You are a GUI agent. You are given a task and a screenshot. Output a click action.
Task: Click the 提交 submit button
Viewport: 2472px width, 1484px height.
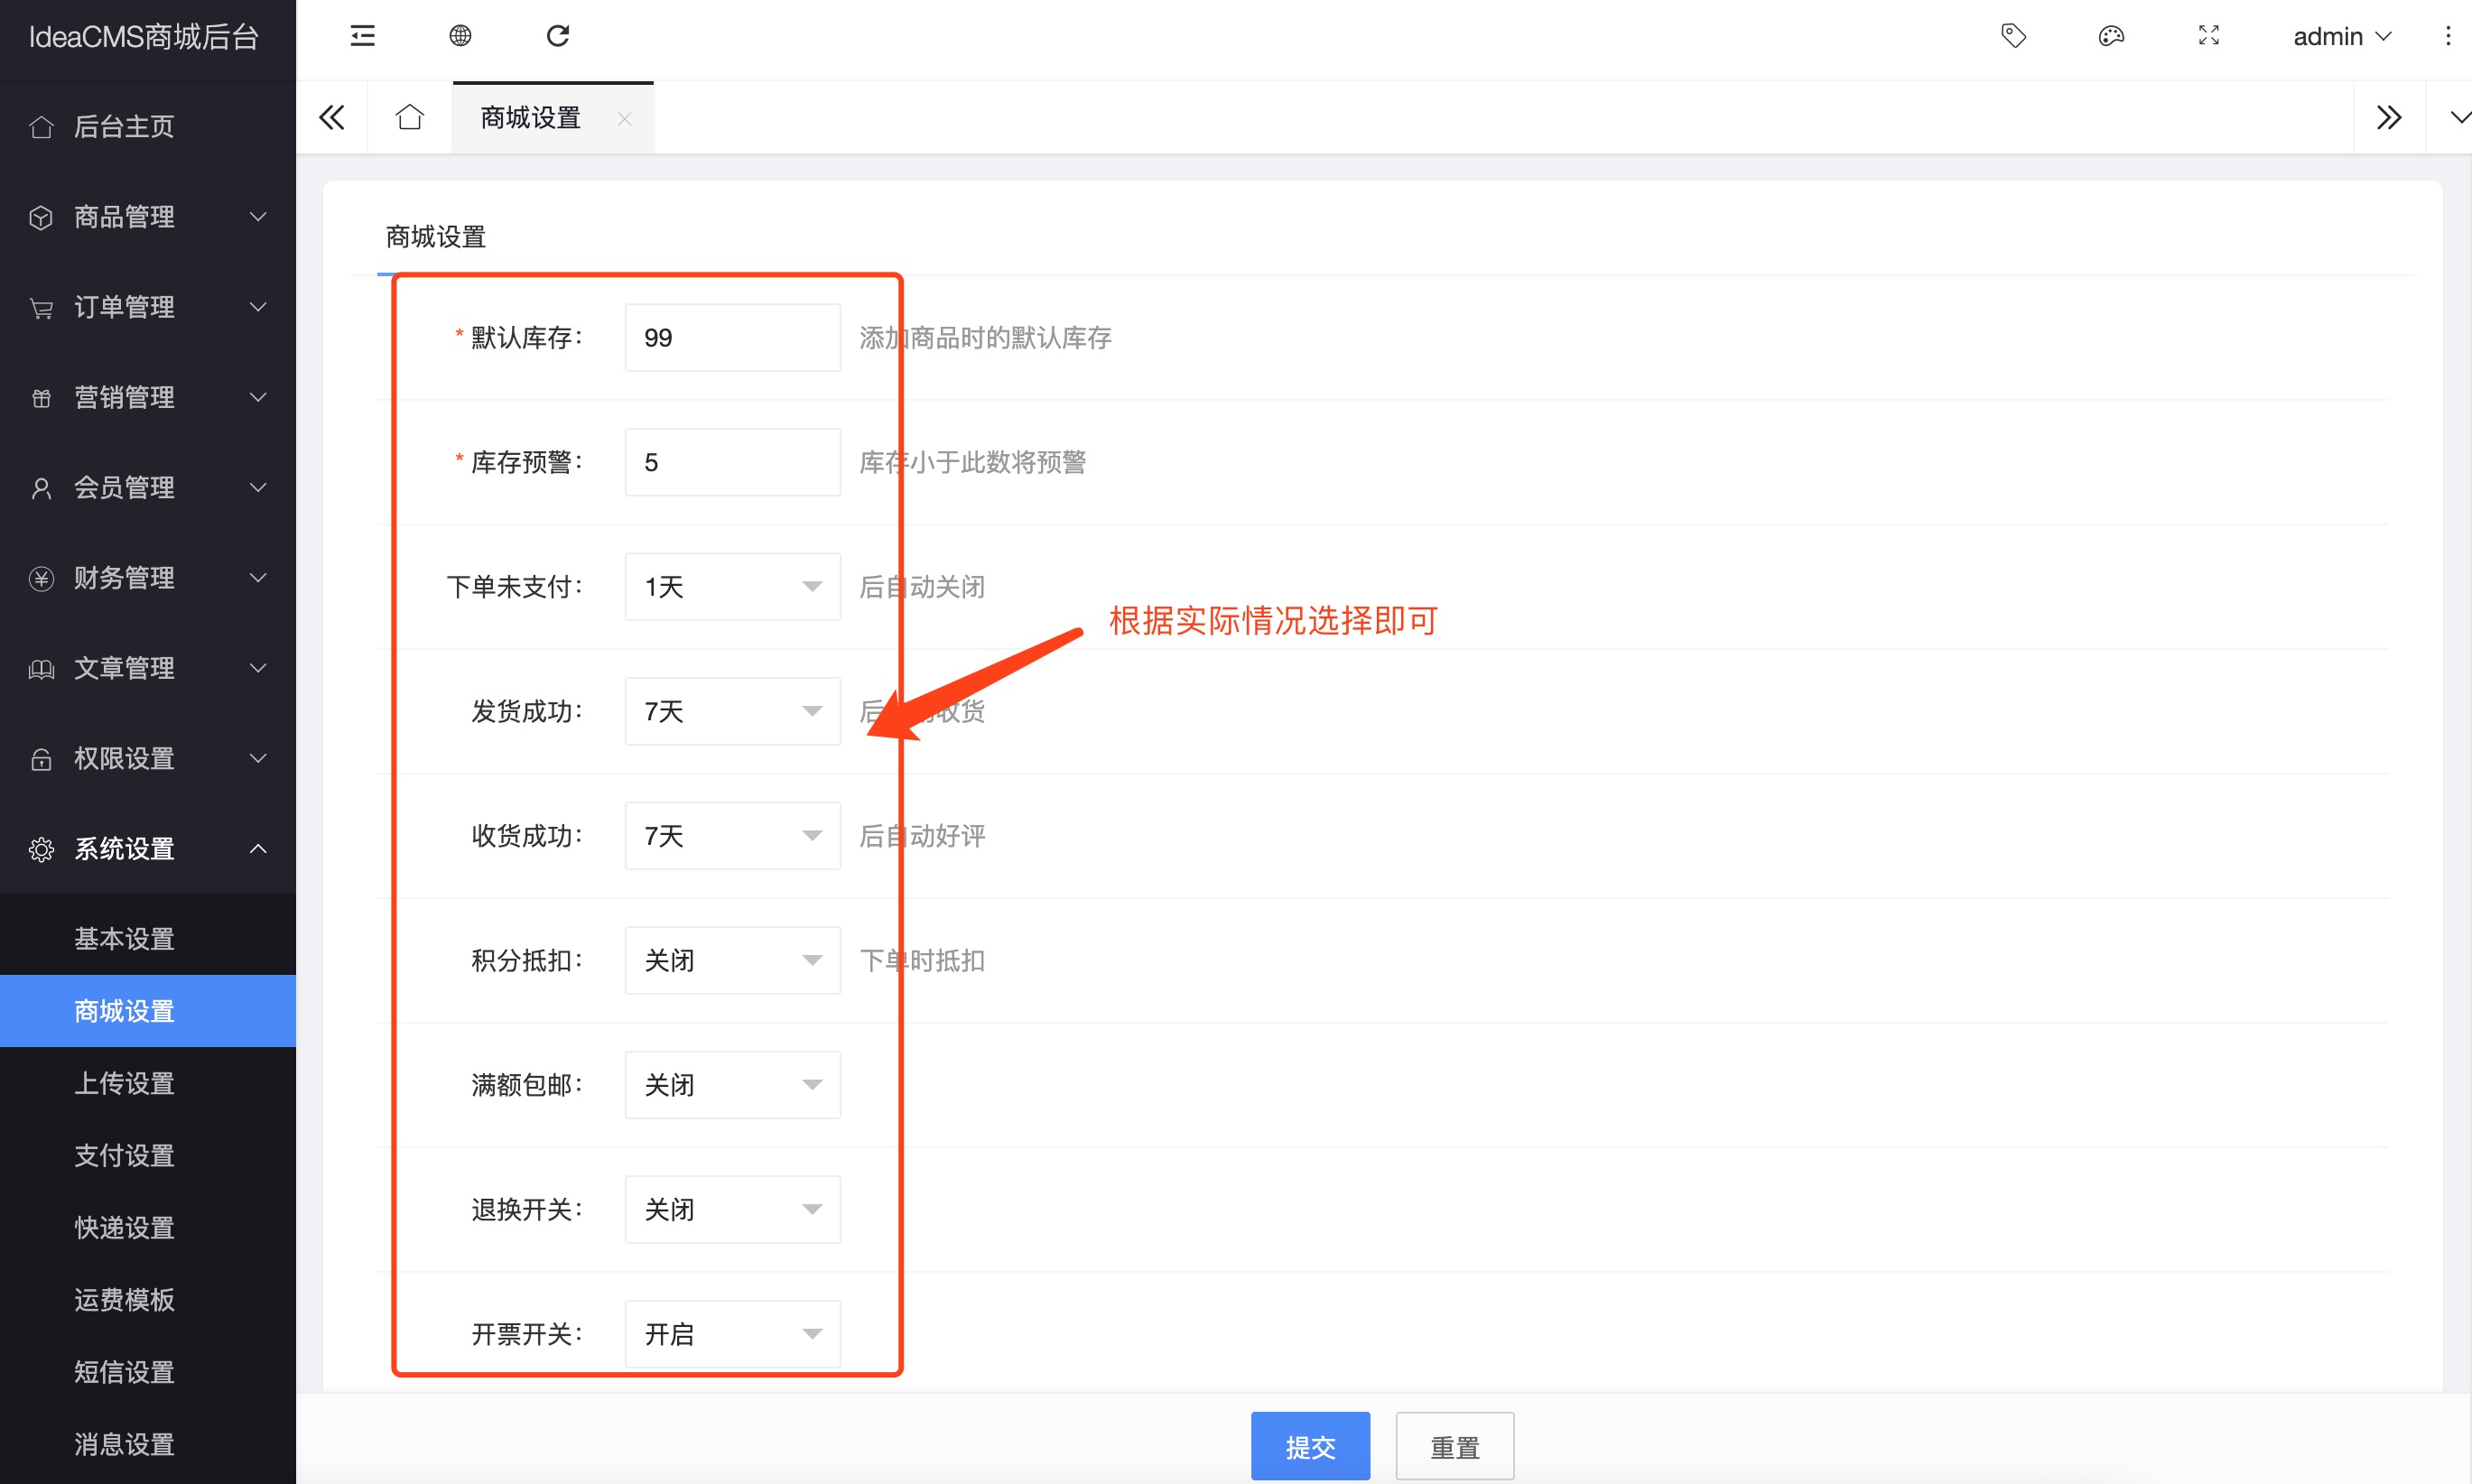[1310, 1446]
